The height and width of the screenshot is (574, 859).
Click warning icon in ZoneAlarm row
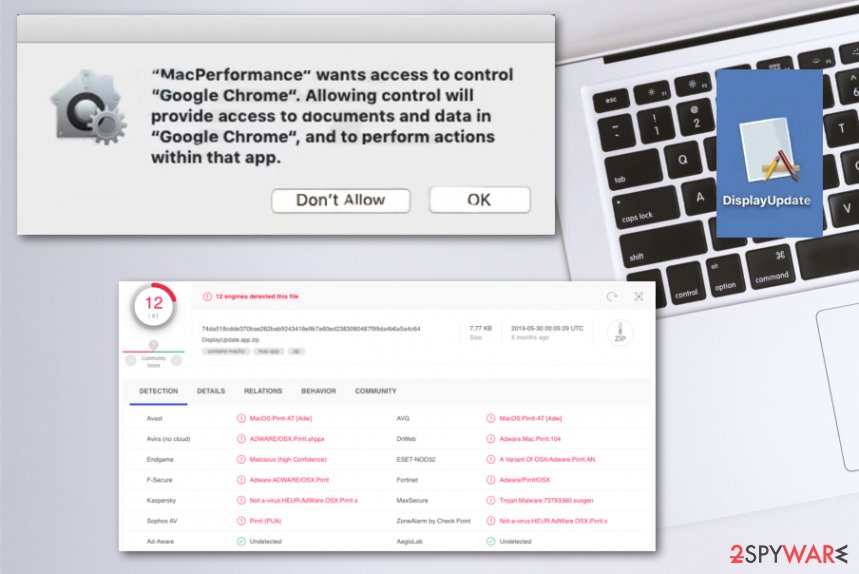tap(491, 521)
